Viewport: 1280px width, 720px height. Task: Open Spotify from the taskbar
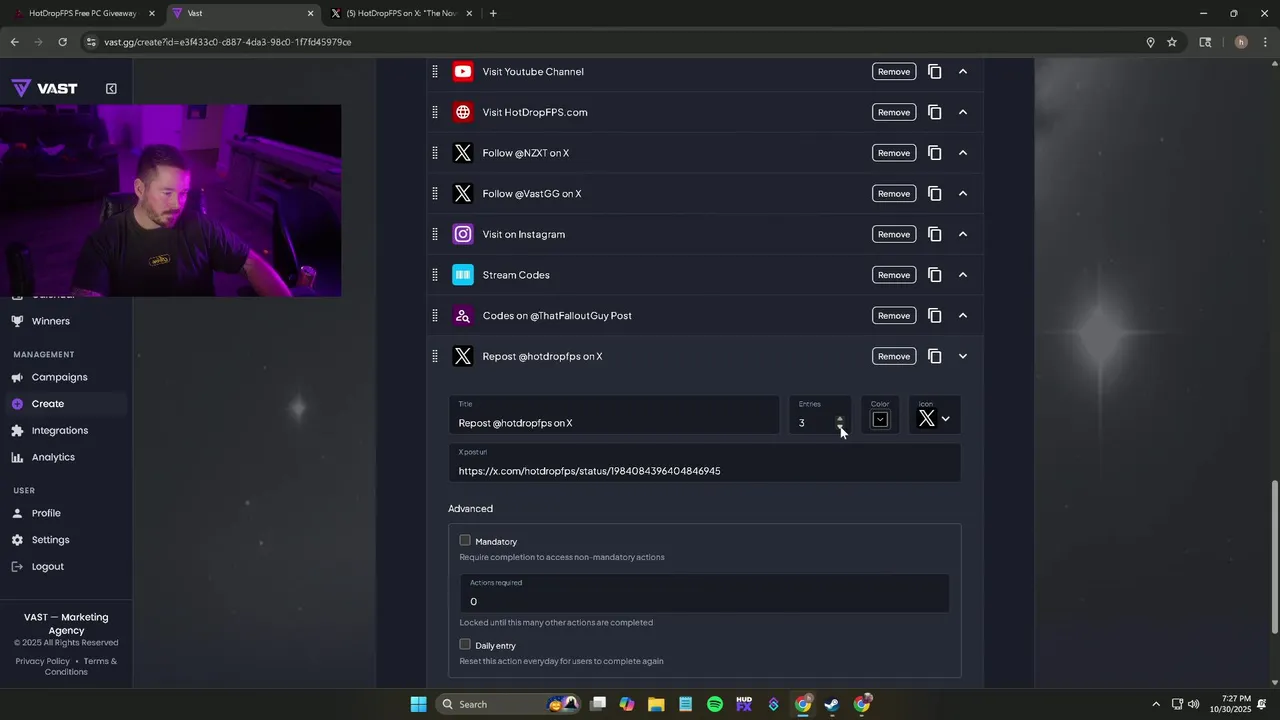(715, 704)
